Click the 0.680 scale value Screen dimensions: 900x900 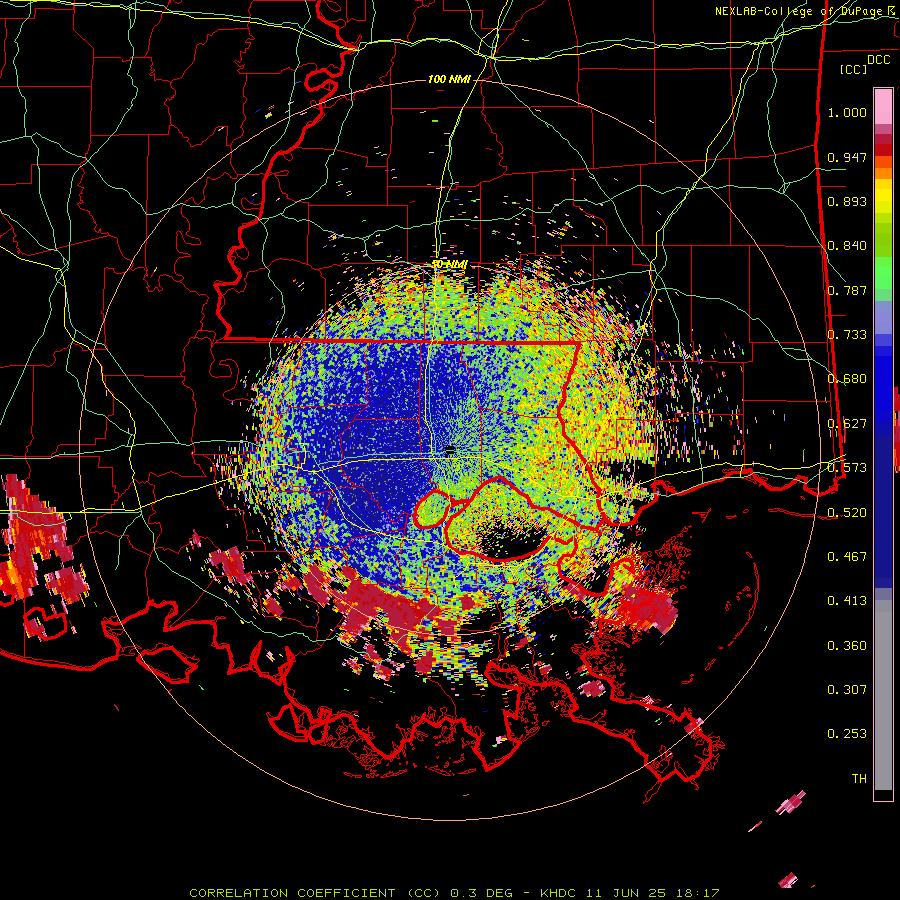(x=847, y=379)
